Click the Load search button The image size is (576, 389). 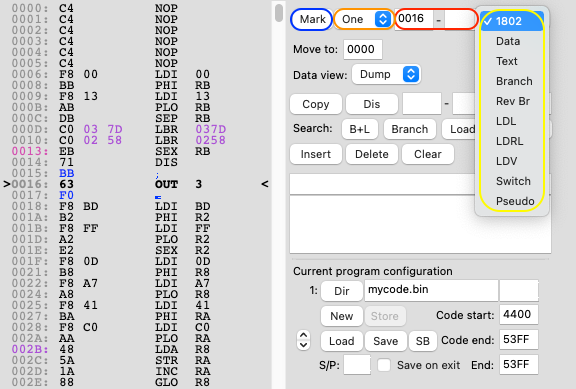[460, 129]
